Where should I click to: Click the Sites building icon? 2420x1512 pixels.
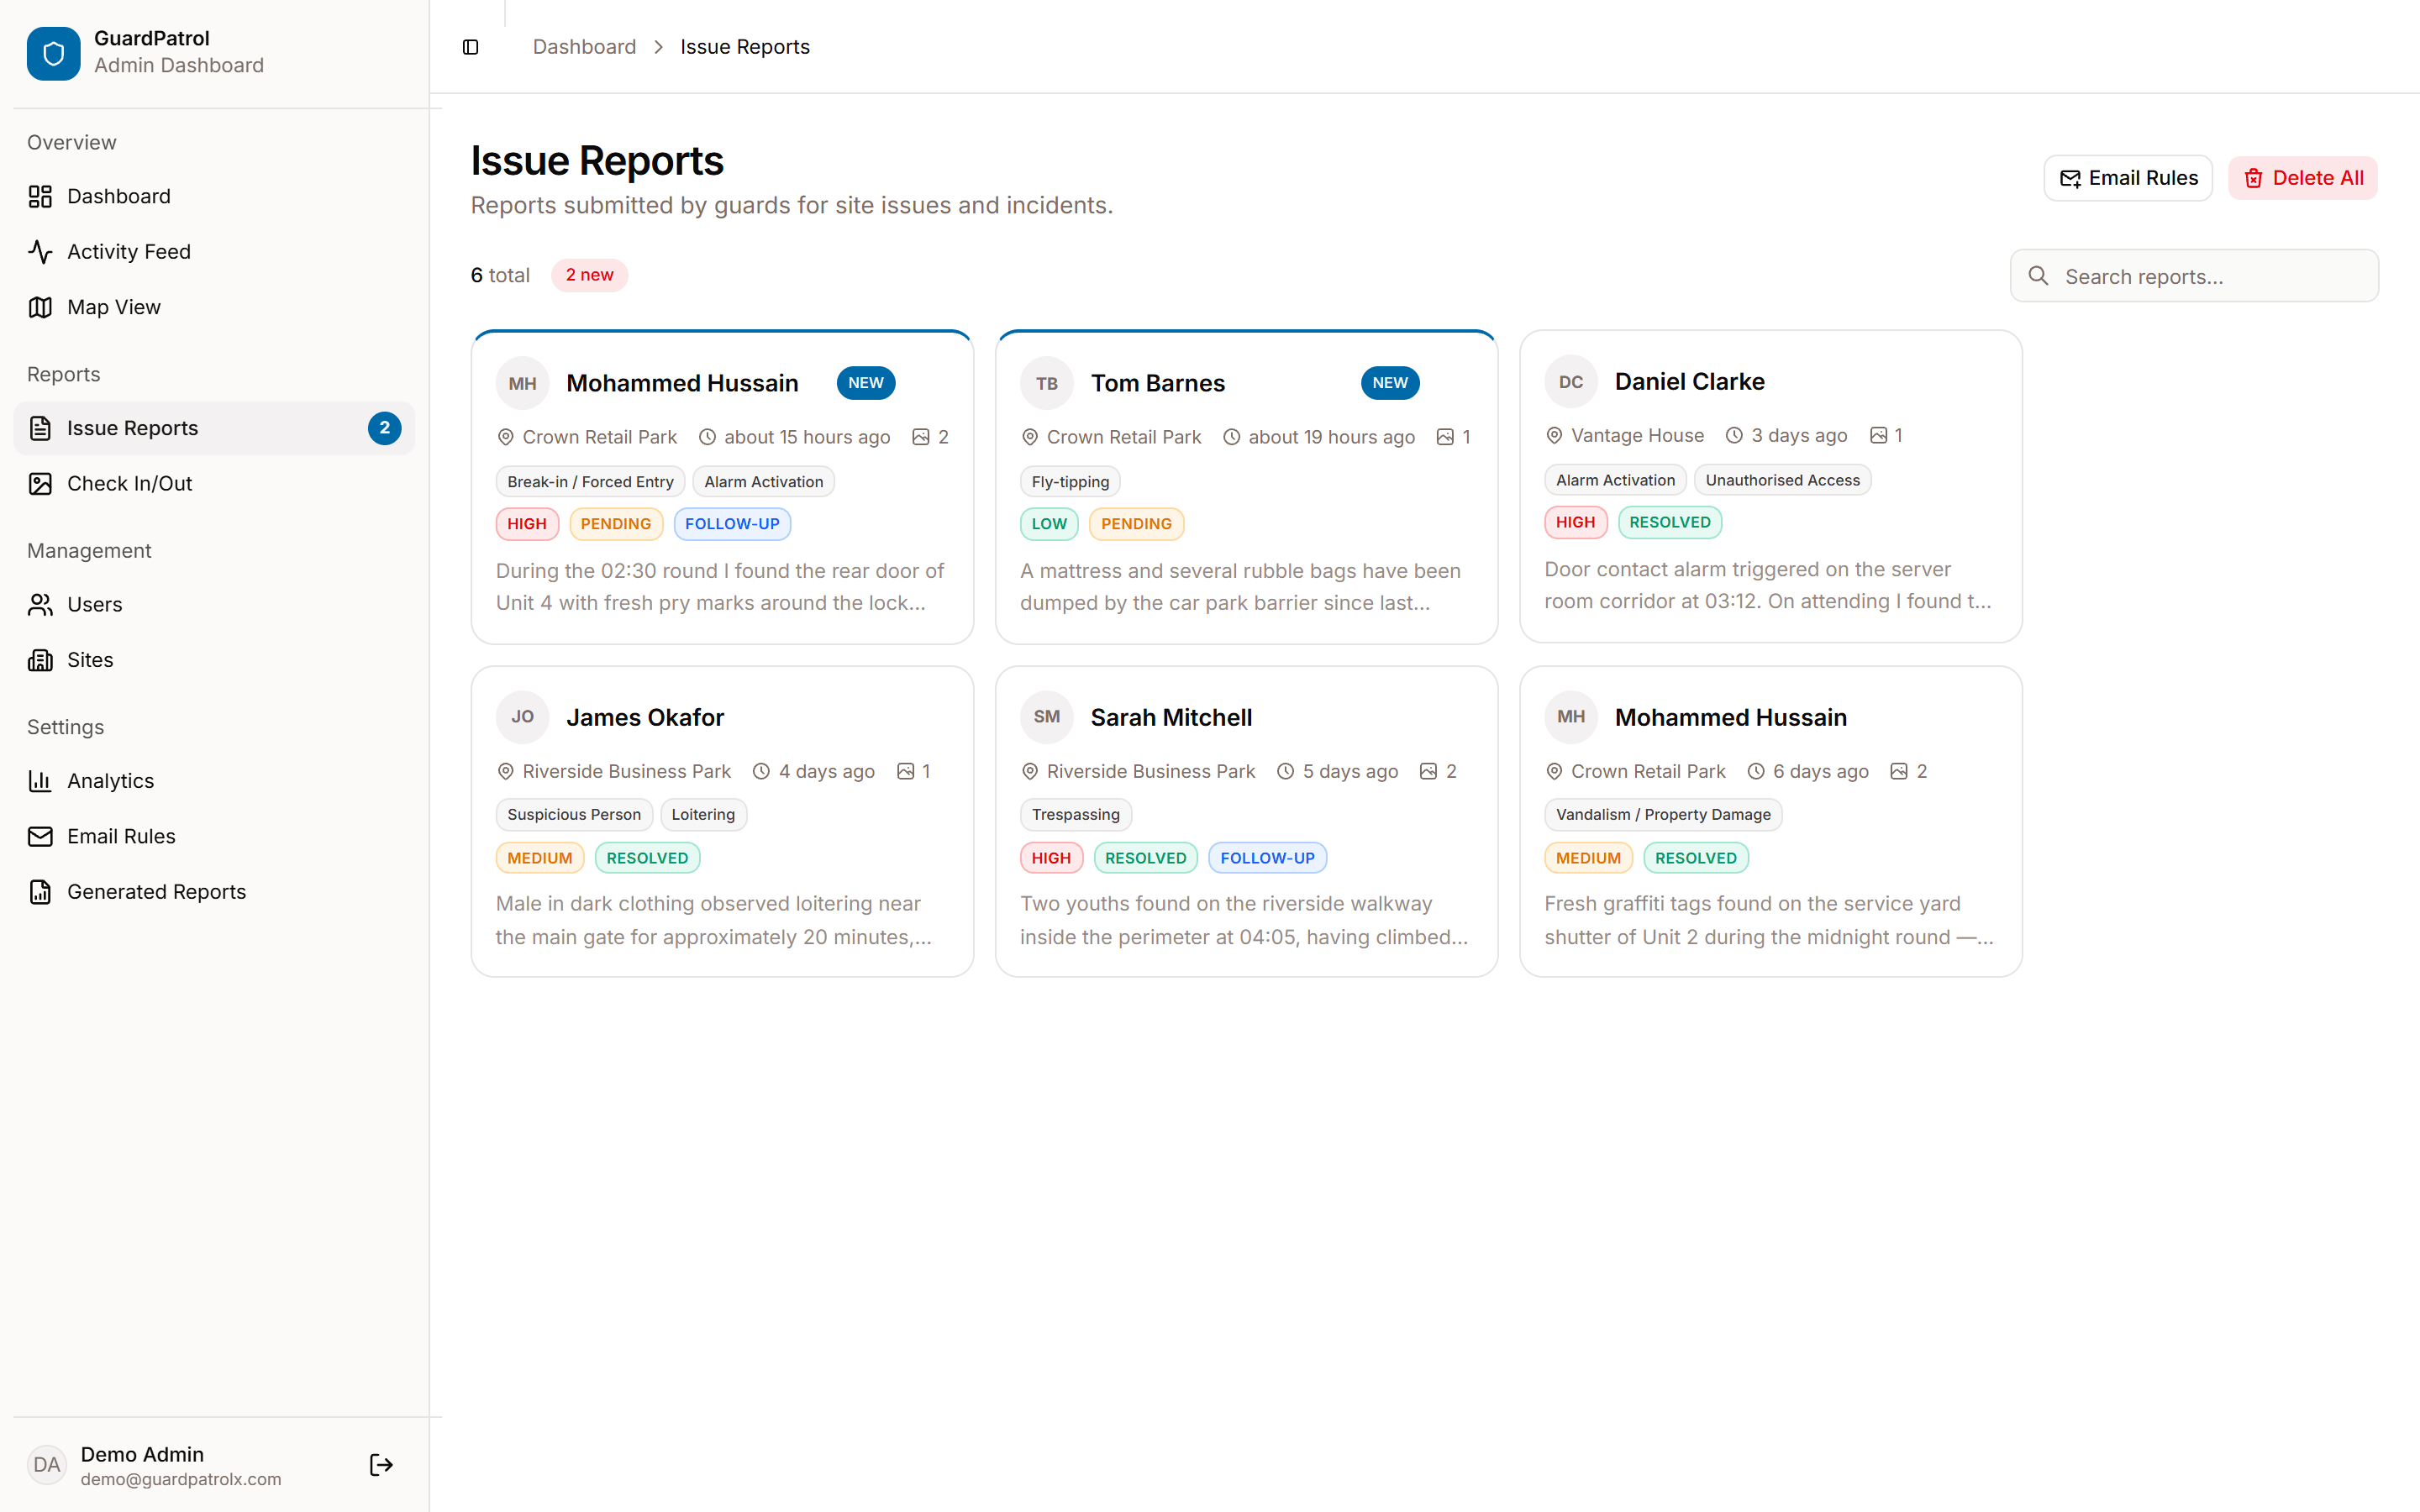(x=40, y=660)
